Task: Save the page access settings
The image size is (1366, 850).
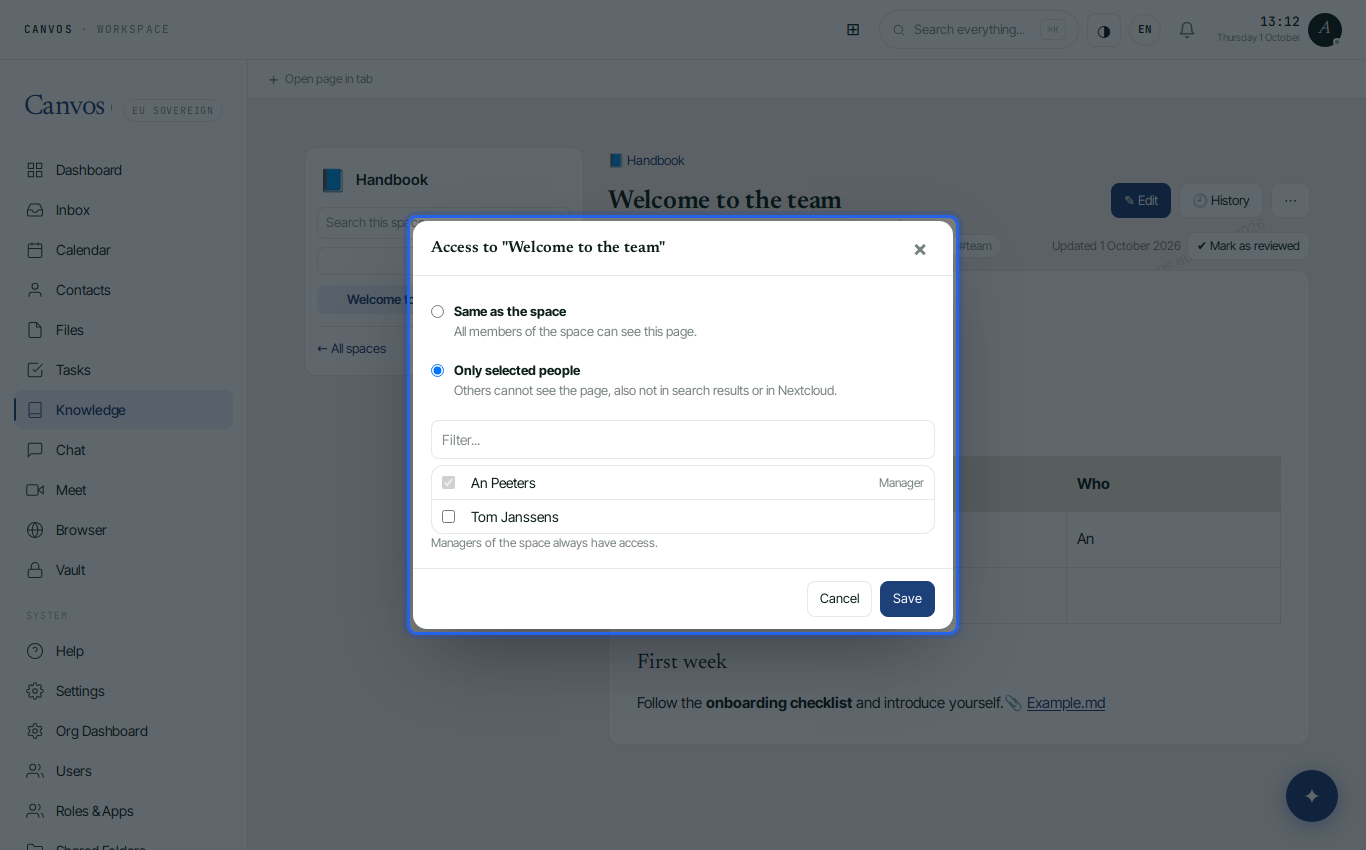Action: [907, 599]
